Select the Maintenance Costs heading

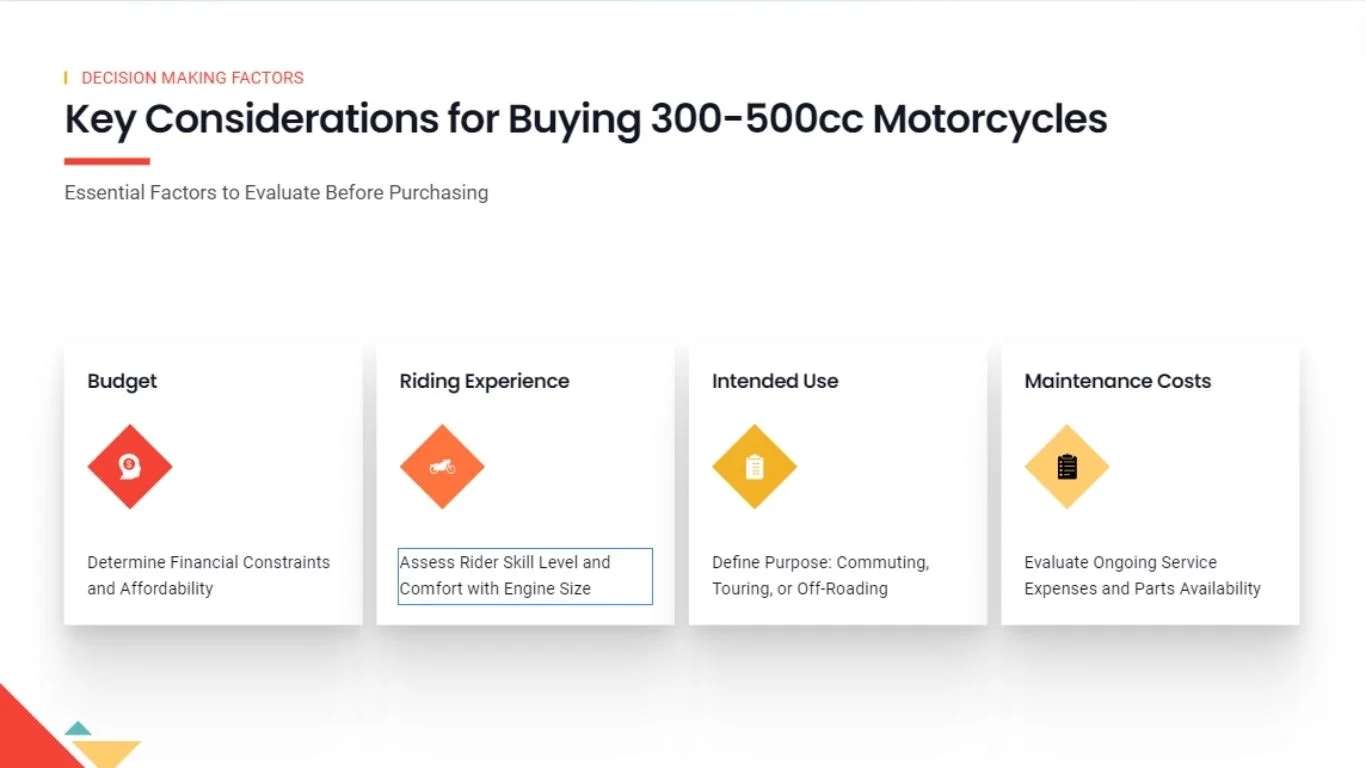1117,381
